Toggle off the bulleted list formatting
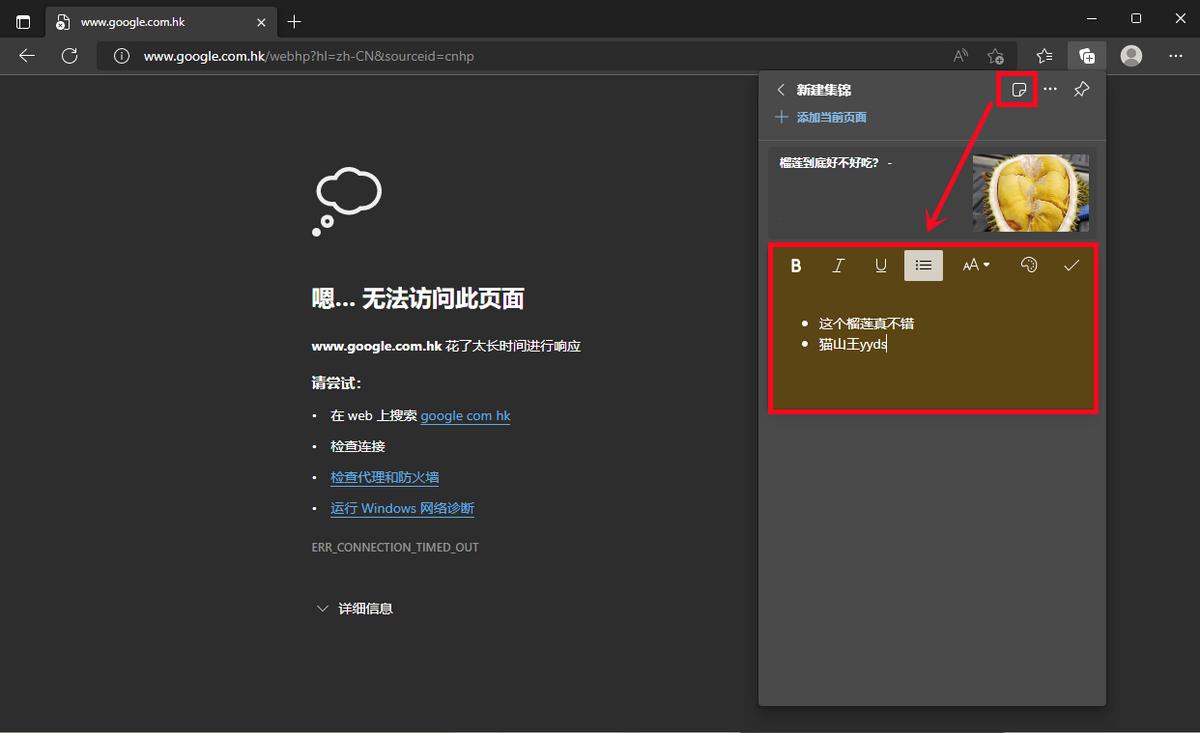This screenshot has height=733, width=1200. [x=923, y=265]
